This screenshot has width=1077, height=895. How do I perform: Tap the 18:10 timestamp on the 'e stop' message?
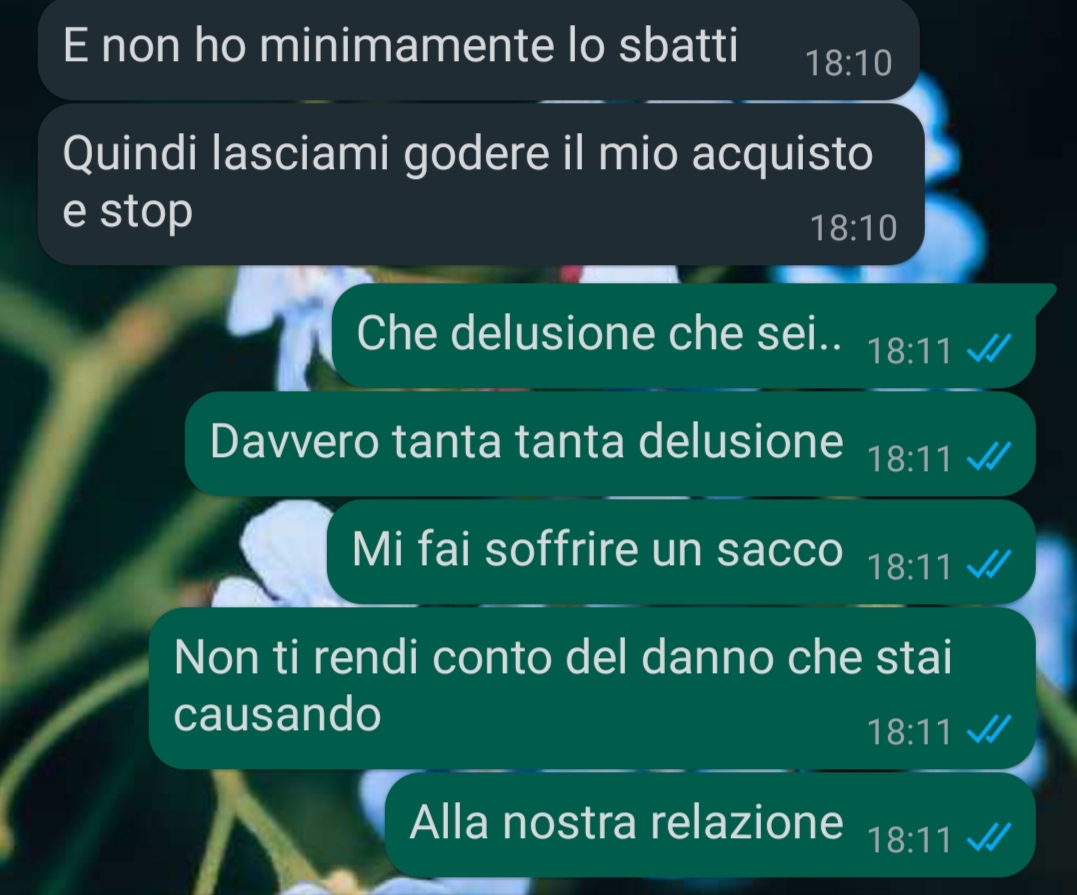854,228
